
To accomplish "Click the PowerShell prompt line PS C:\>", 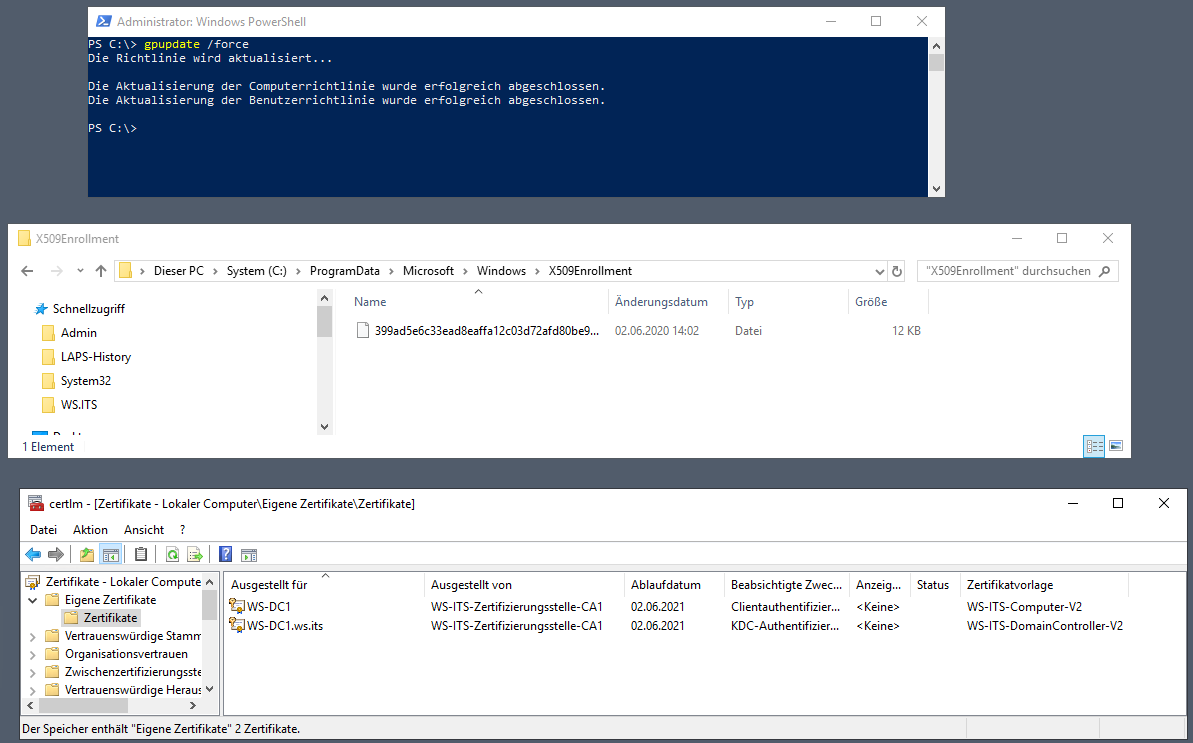I will coord(113,129).
